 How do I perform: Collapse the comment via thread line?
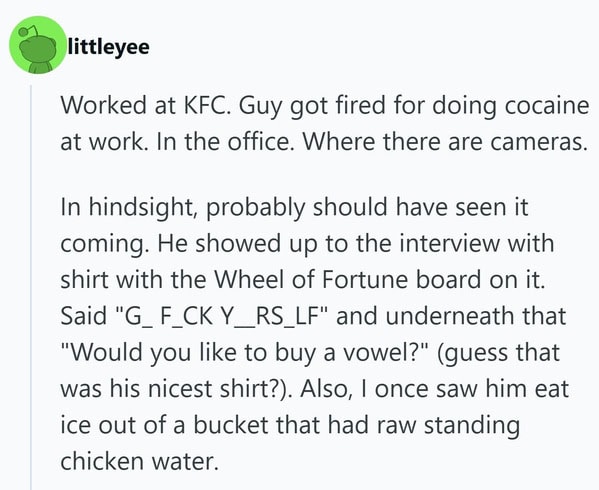31,287
